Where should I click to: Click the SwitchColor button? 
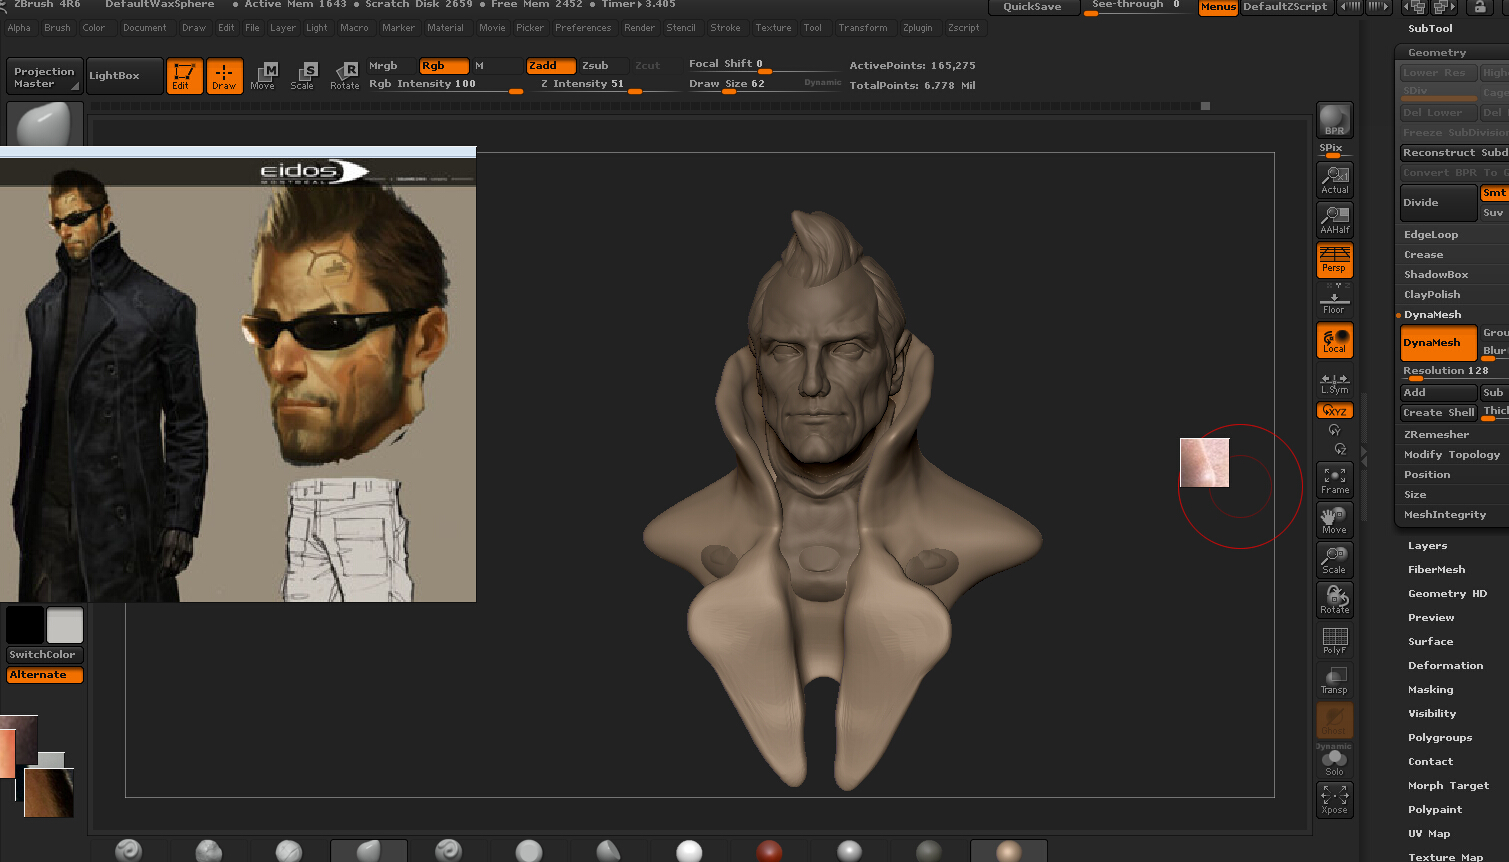43,655
